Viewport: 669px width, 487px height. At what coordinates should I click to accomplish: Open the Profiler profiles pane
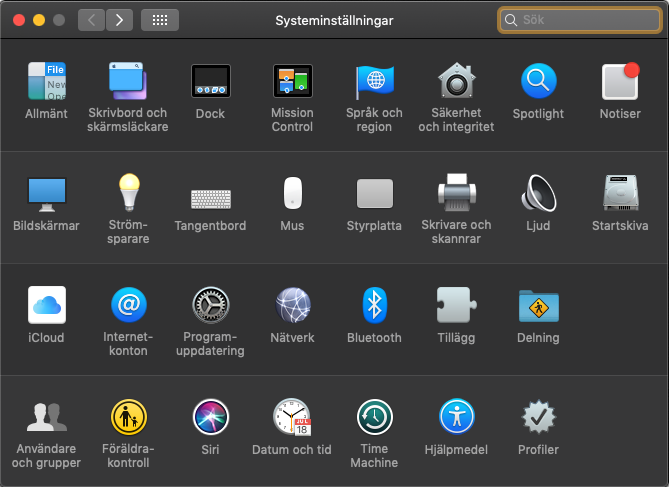[538, 417]
